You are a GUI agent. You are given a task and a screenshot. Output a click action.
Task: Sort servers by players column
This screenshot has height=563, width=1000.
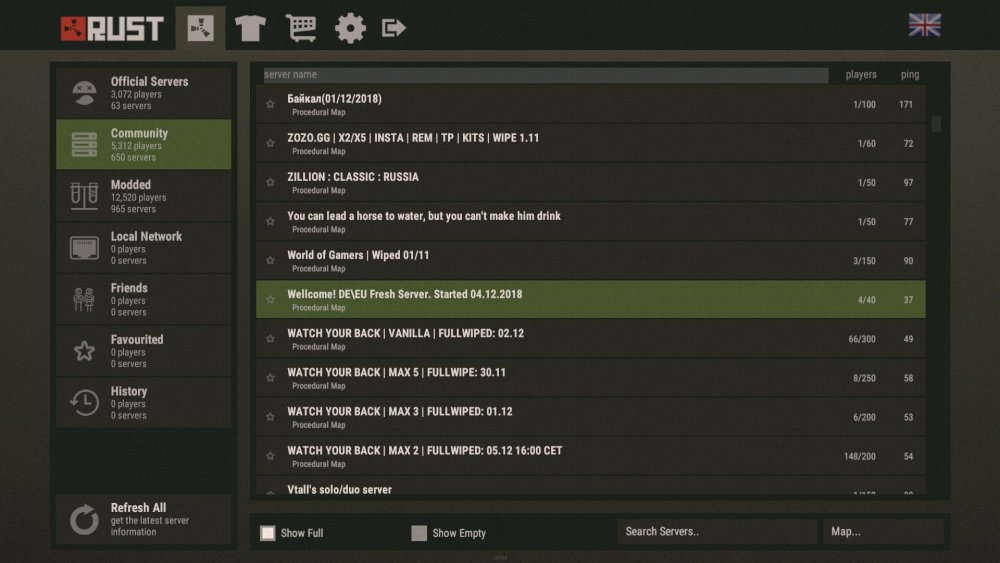point(860,75)
